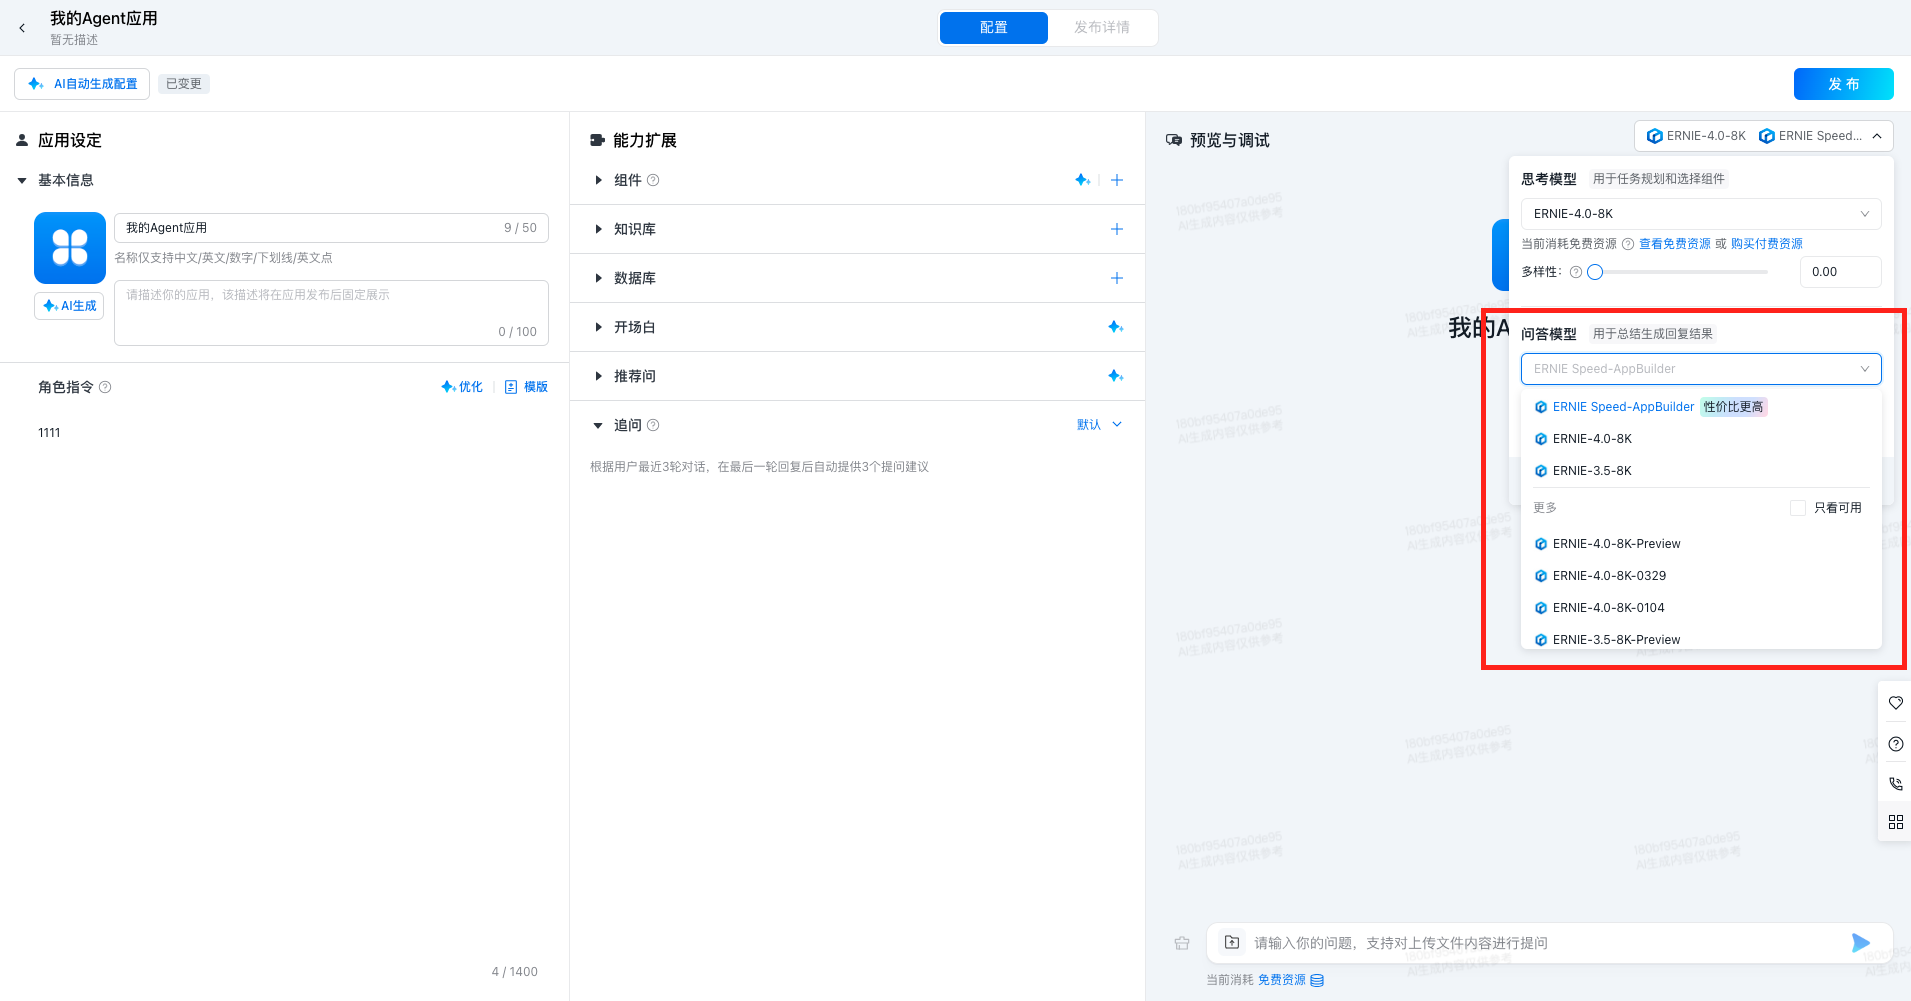
Task: Click the 多样性 slider handle
Action: (x=1595, y=272)
